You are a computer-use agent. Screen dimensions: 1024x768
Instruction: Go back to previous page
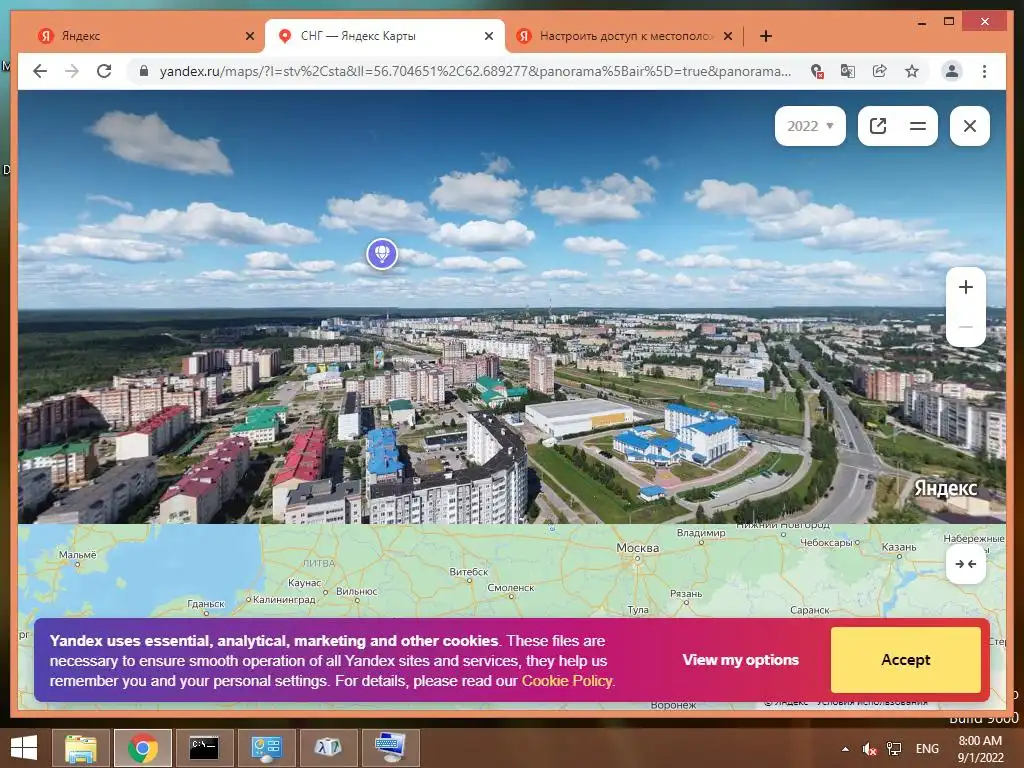40,71
